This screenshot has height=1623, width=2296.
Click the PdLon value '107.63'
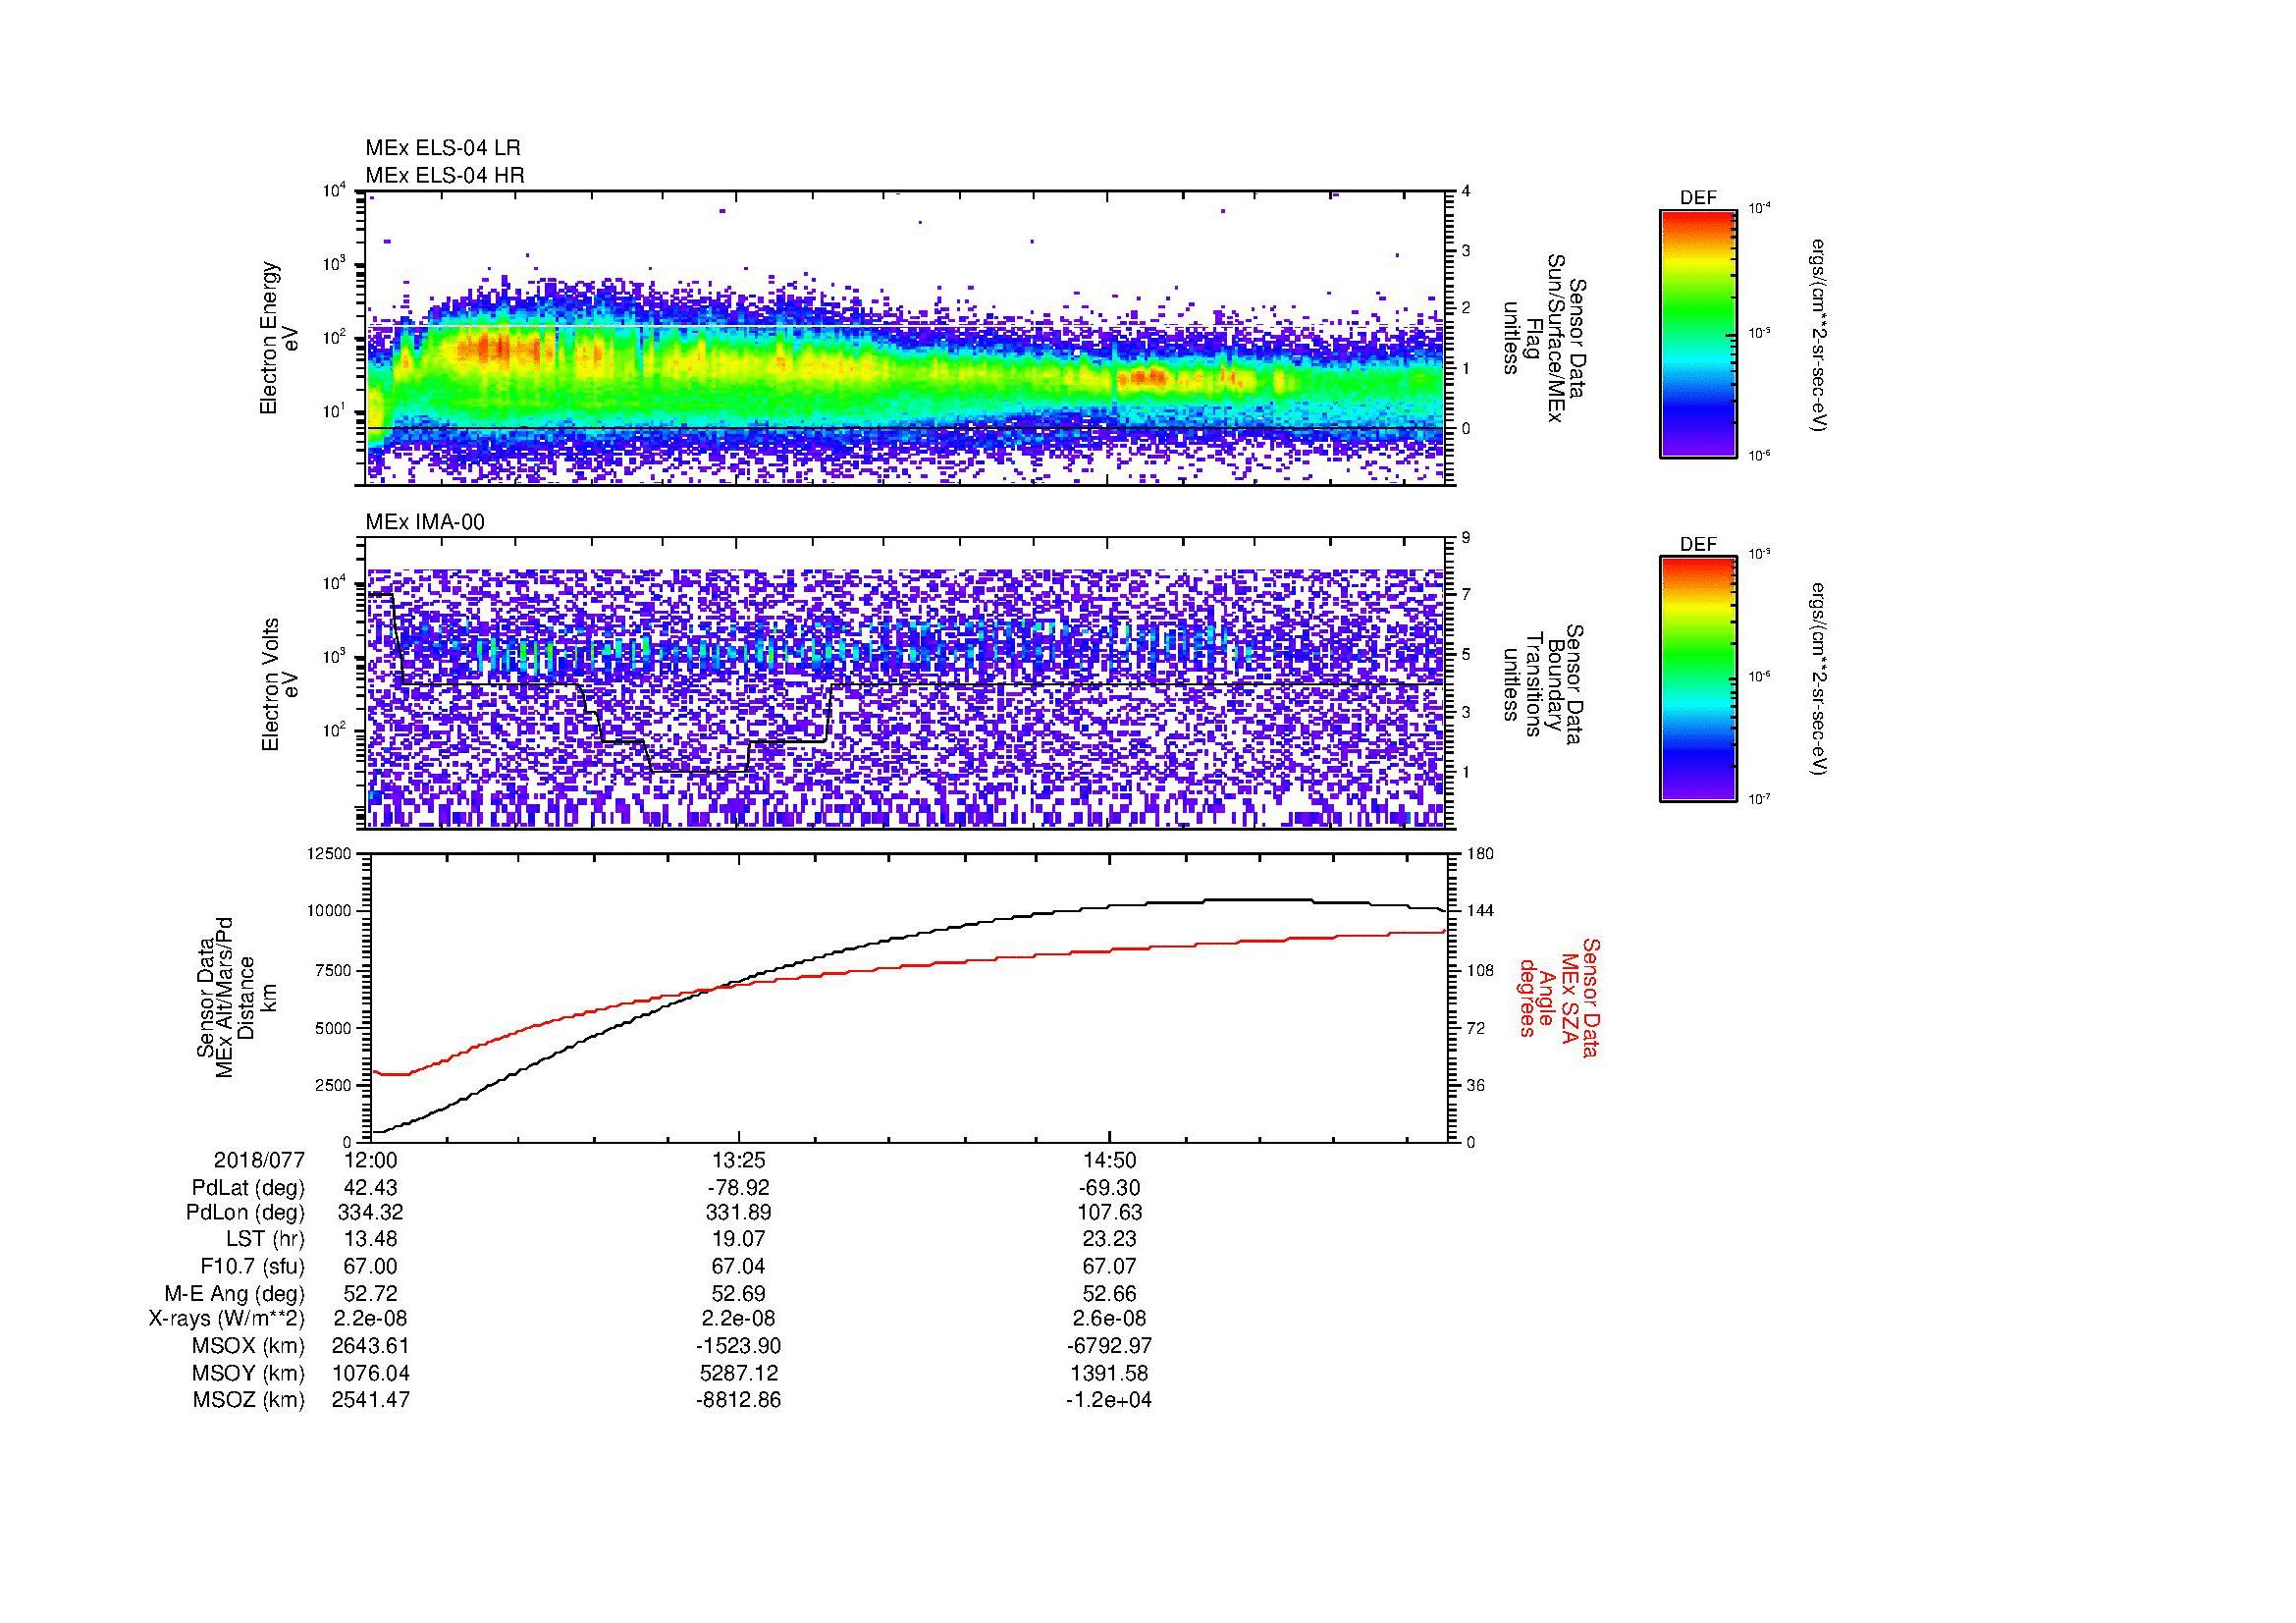coord(1109,1213)
